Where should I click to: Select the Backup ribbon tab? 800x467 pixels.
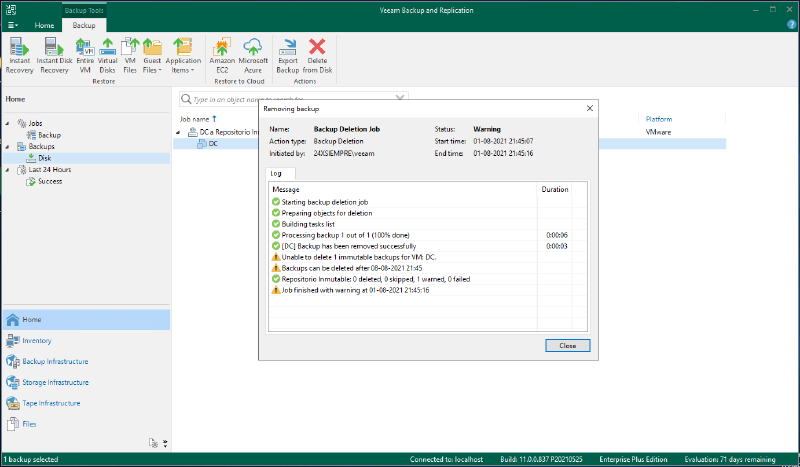(84, 25)
